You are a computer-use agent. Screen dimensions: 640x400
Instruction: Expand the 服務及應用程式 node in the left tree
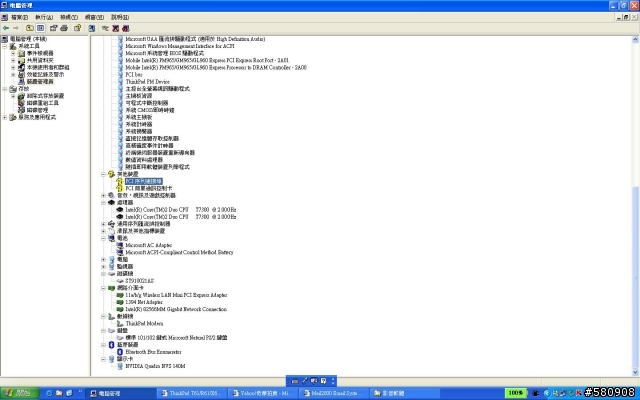tap(5, 117)
